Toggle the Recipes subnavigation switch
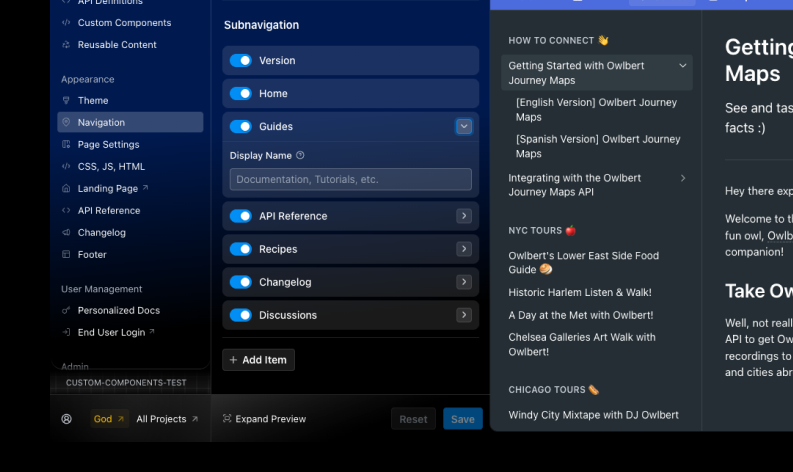The image size is (793, 472). pos(241,249)
